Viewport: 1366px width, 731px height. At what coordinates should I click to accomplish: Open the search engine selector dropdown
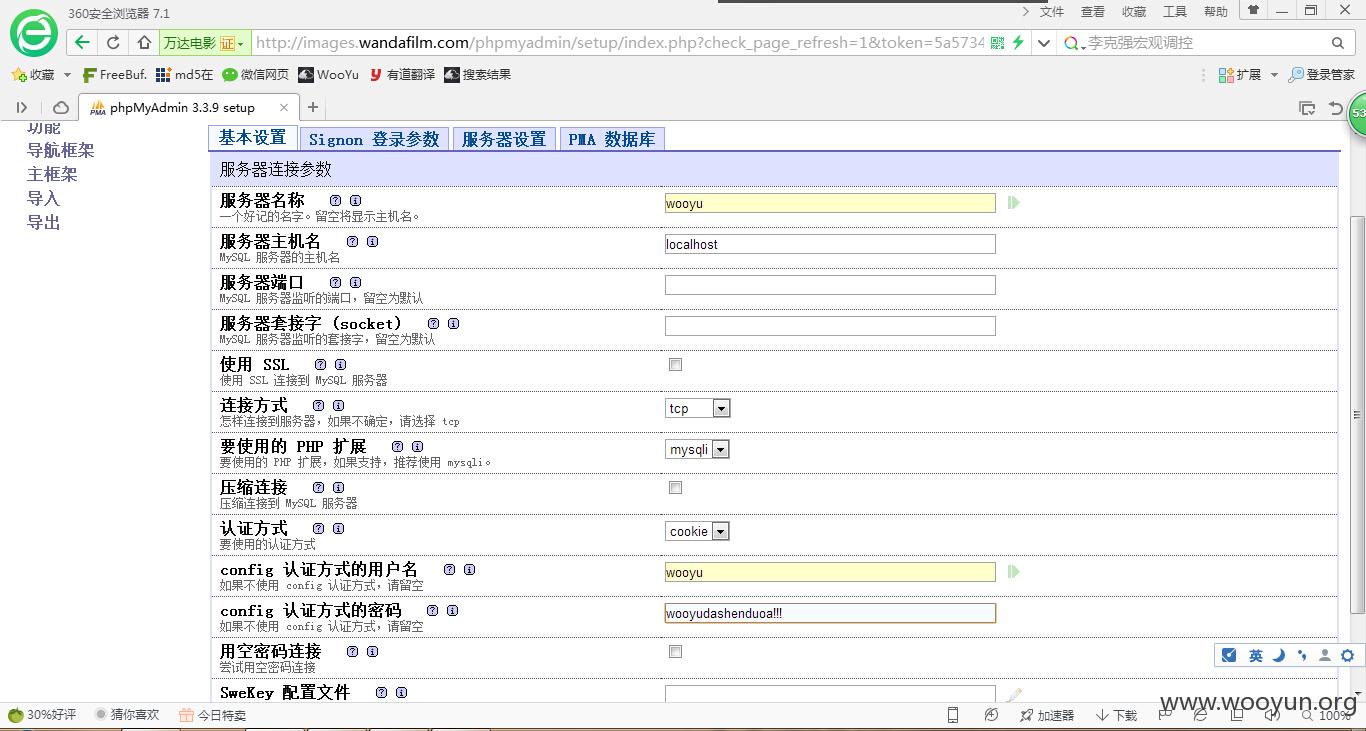(x=1075, y=43)
